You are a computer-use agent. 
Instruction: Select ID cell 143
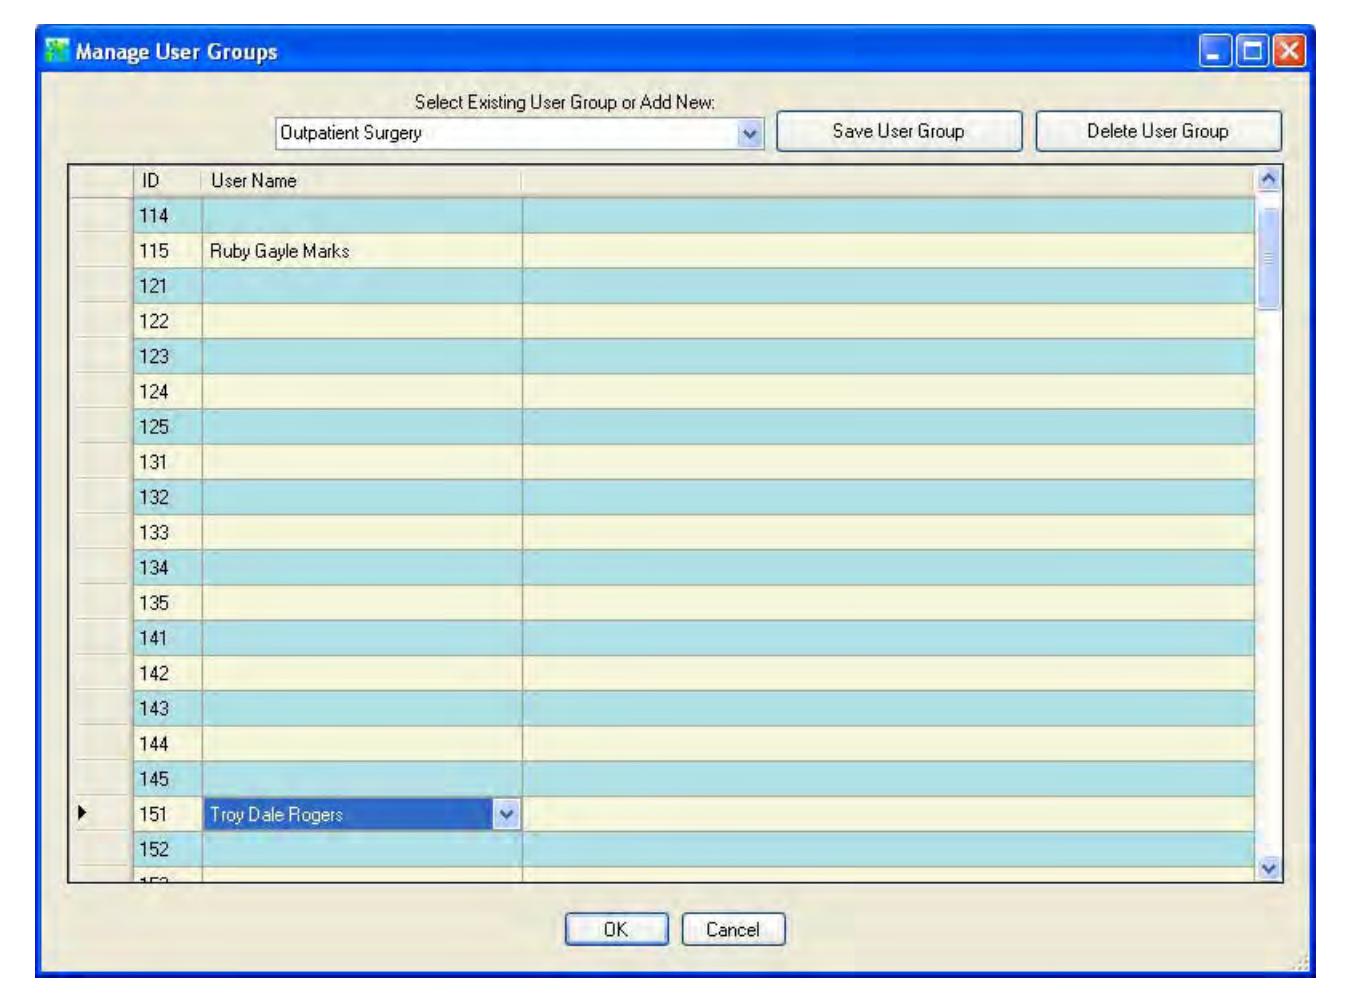(168, 709)
